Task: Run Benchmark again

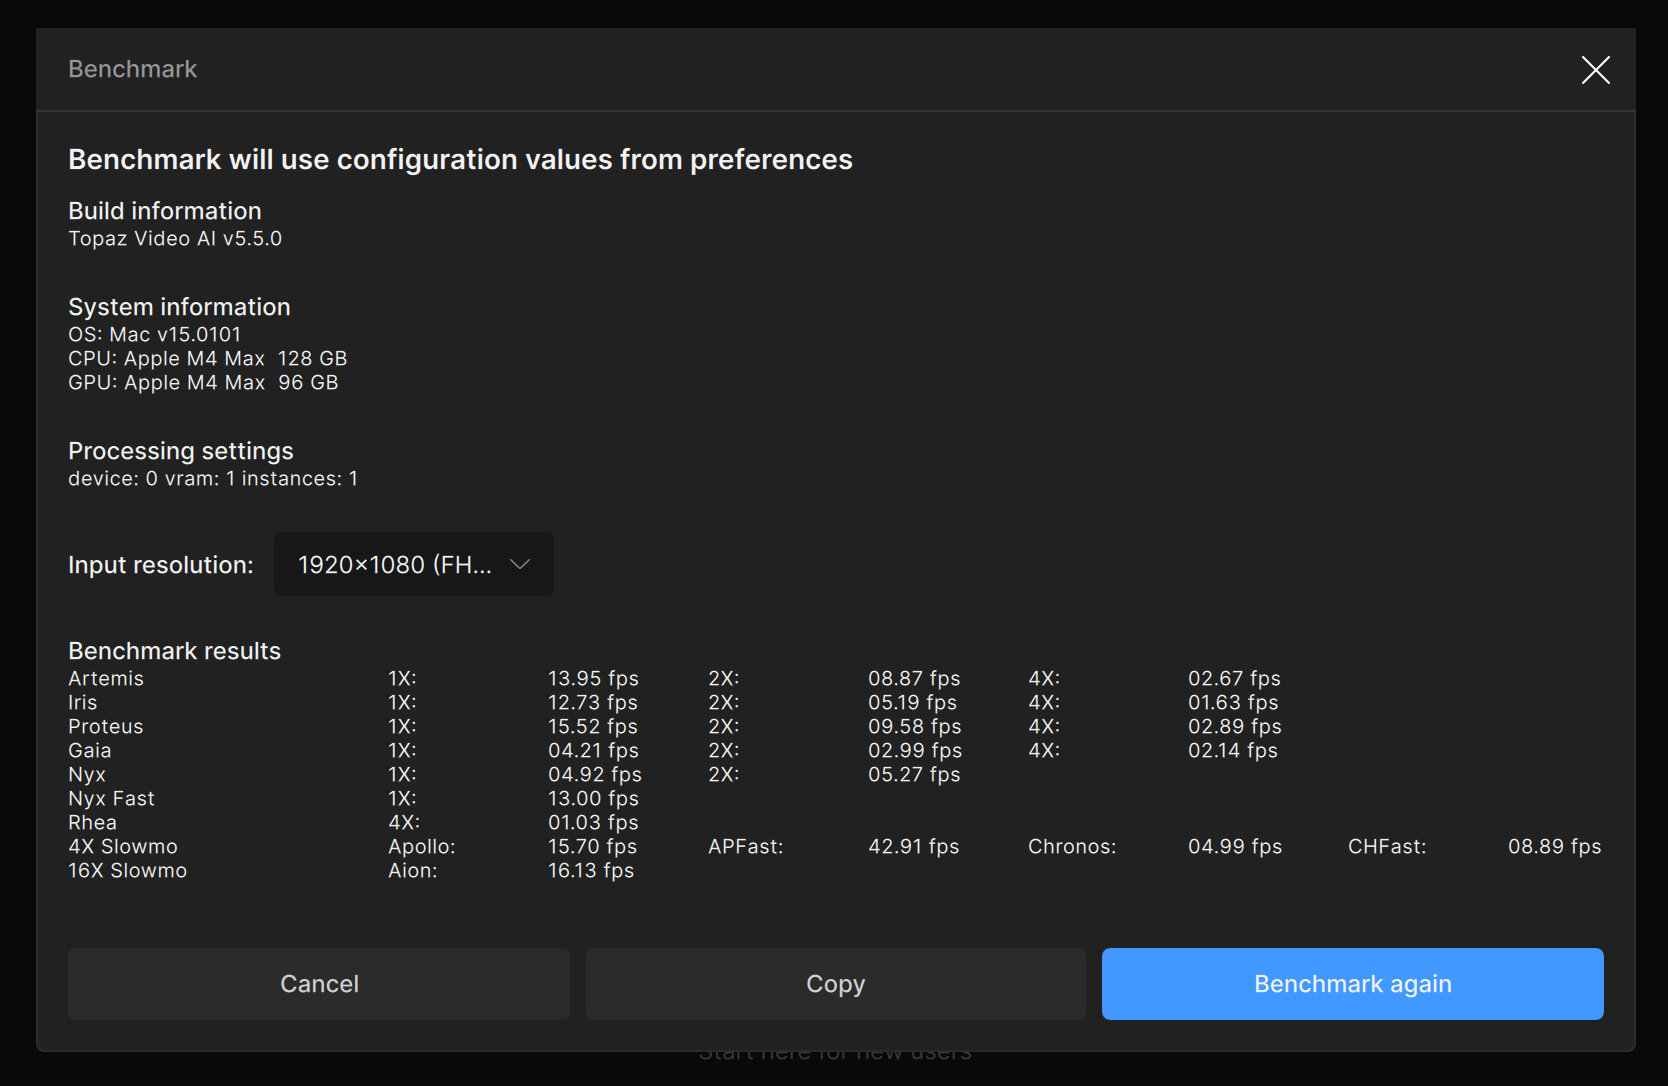Action: (1352, 984)
